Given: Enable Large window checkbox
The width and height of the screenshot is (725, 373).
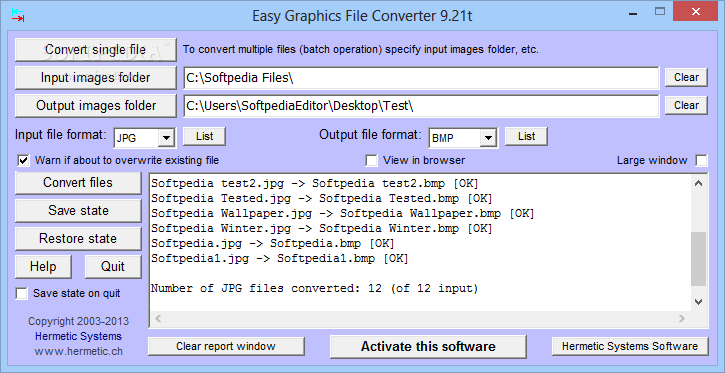Looking at the screenshot, I should 701,160.
